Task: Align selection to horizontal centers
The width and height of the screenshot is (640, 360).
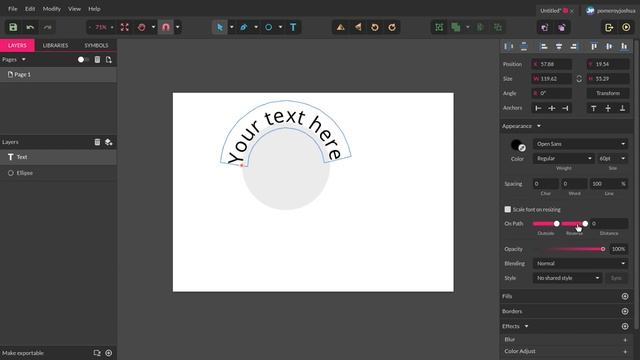Action: [x=559, y=47]
